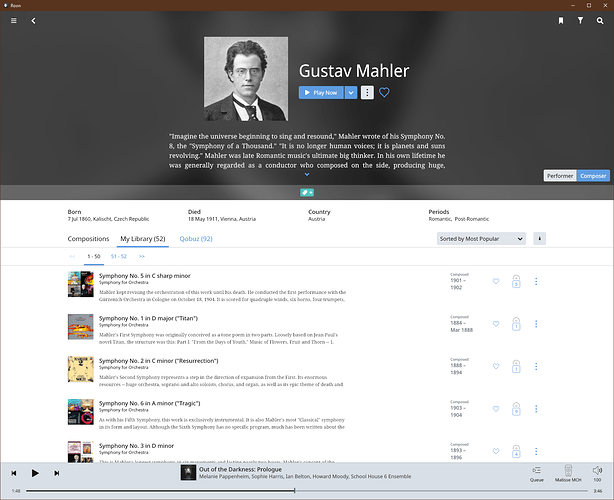614x500 pixels.
Task: Open Symphony No. 6 in A minor ("Tragic")
Action: [x=150, y=403]
